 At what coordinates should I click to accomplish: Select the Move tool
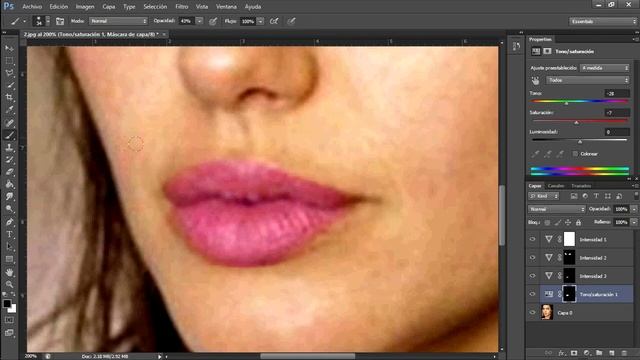[x=9, y=49]
